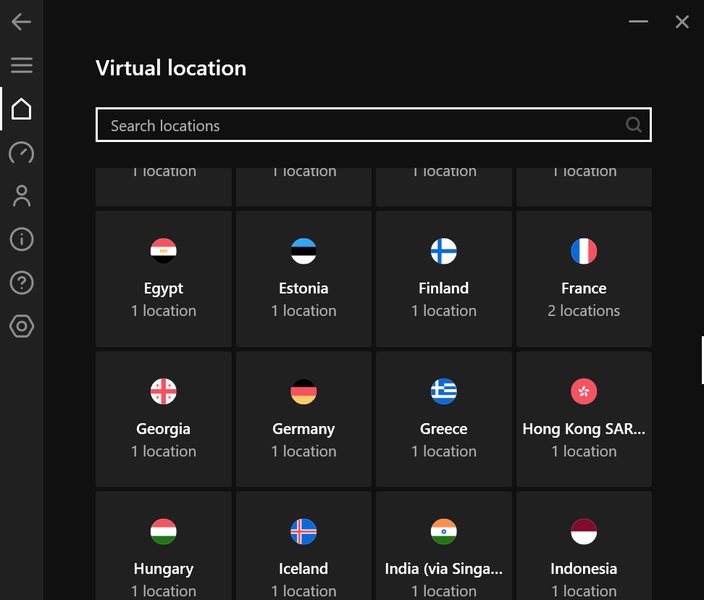Pick Hong Kong SAR location

tap(584, 419)
